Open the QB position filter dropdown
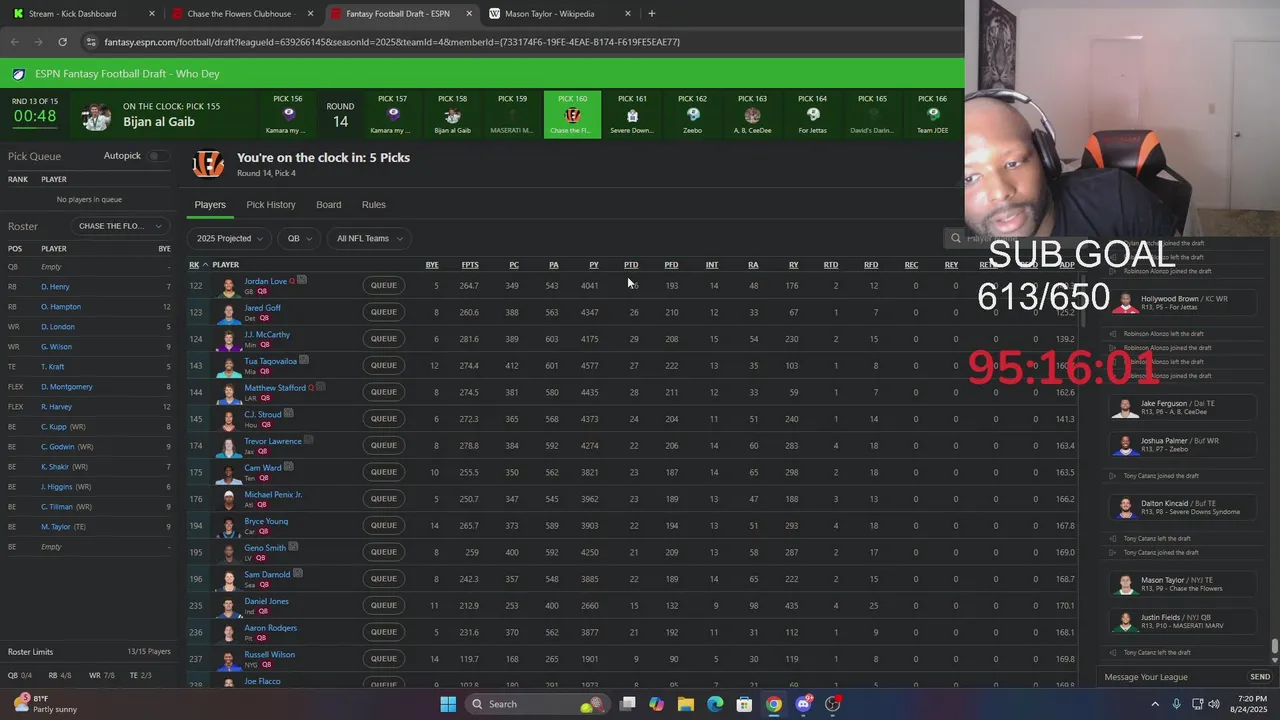 tap(298, 238)
